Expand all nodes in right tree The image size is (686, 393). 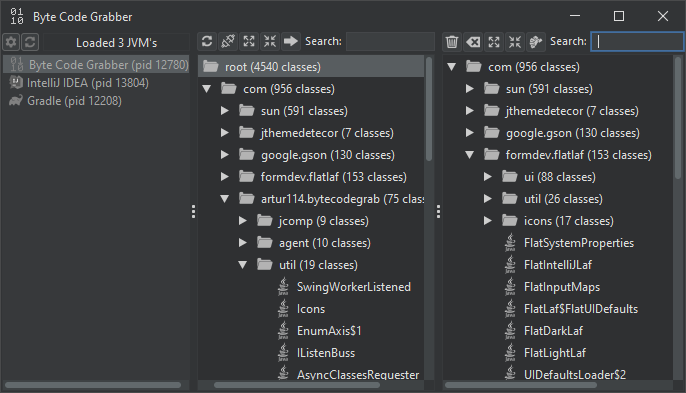(494, 42)
